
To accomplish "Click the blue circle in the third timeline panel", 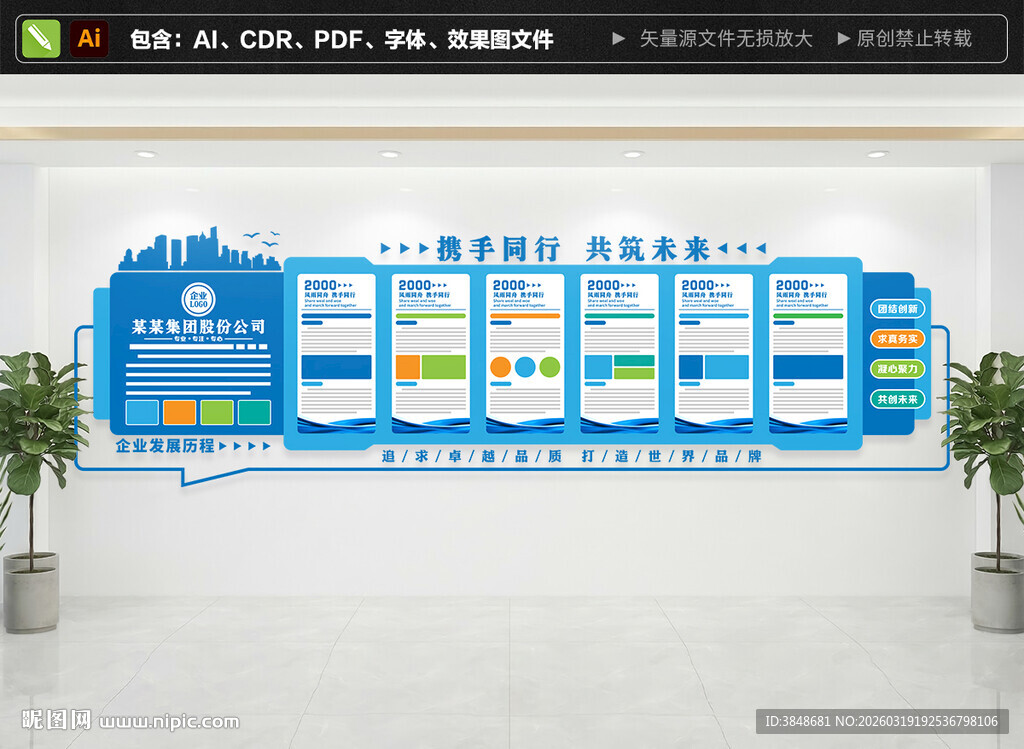I will 525,367.
